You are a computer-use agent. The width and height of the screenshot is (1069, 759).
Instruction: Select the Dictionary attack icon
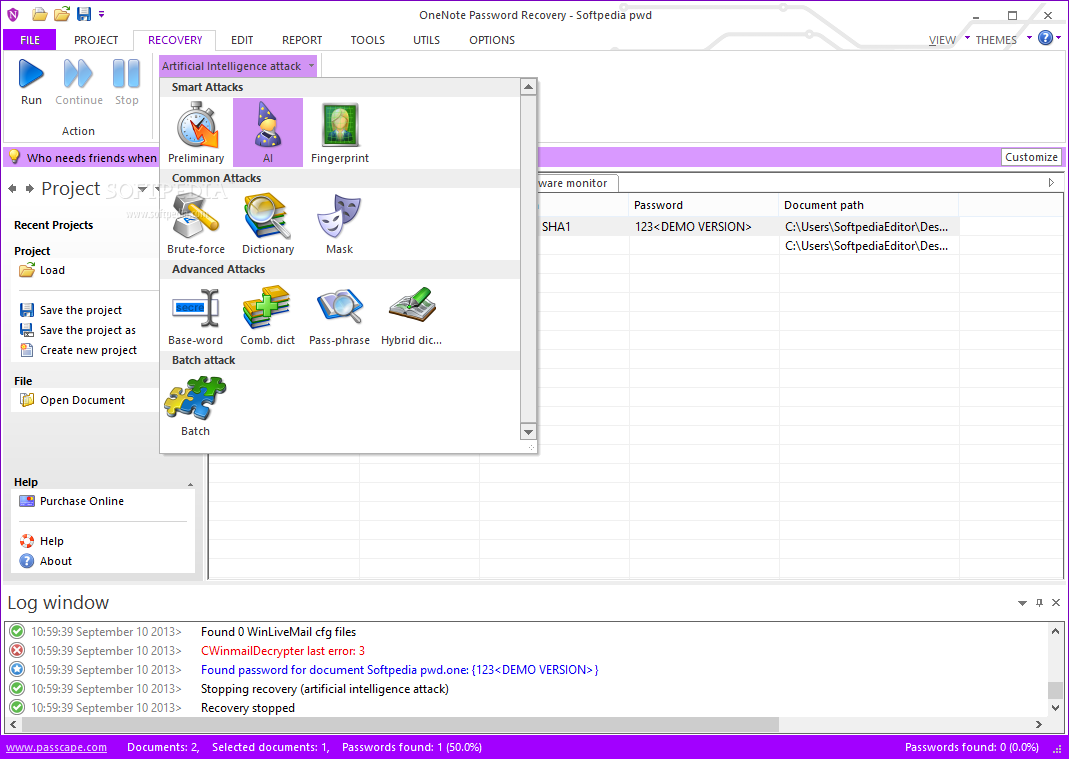click(268, 224)
